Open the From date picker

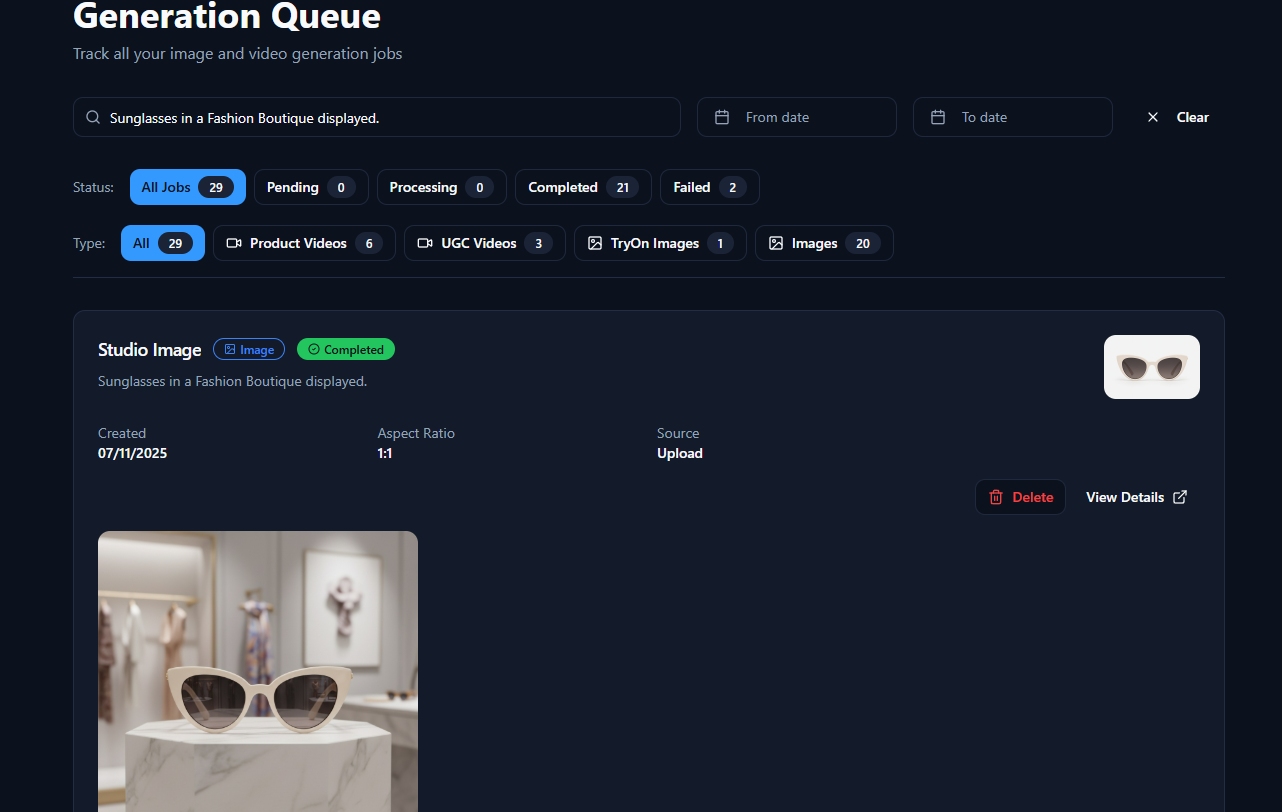click(796, 117)
